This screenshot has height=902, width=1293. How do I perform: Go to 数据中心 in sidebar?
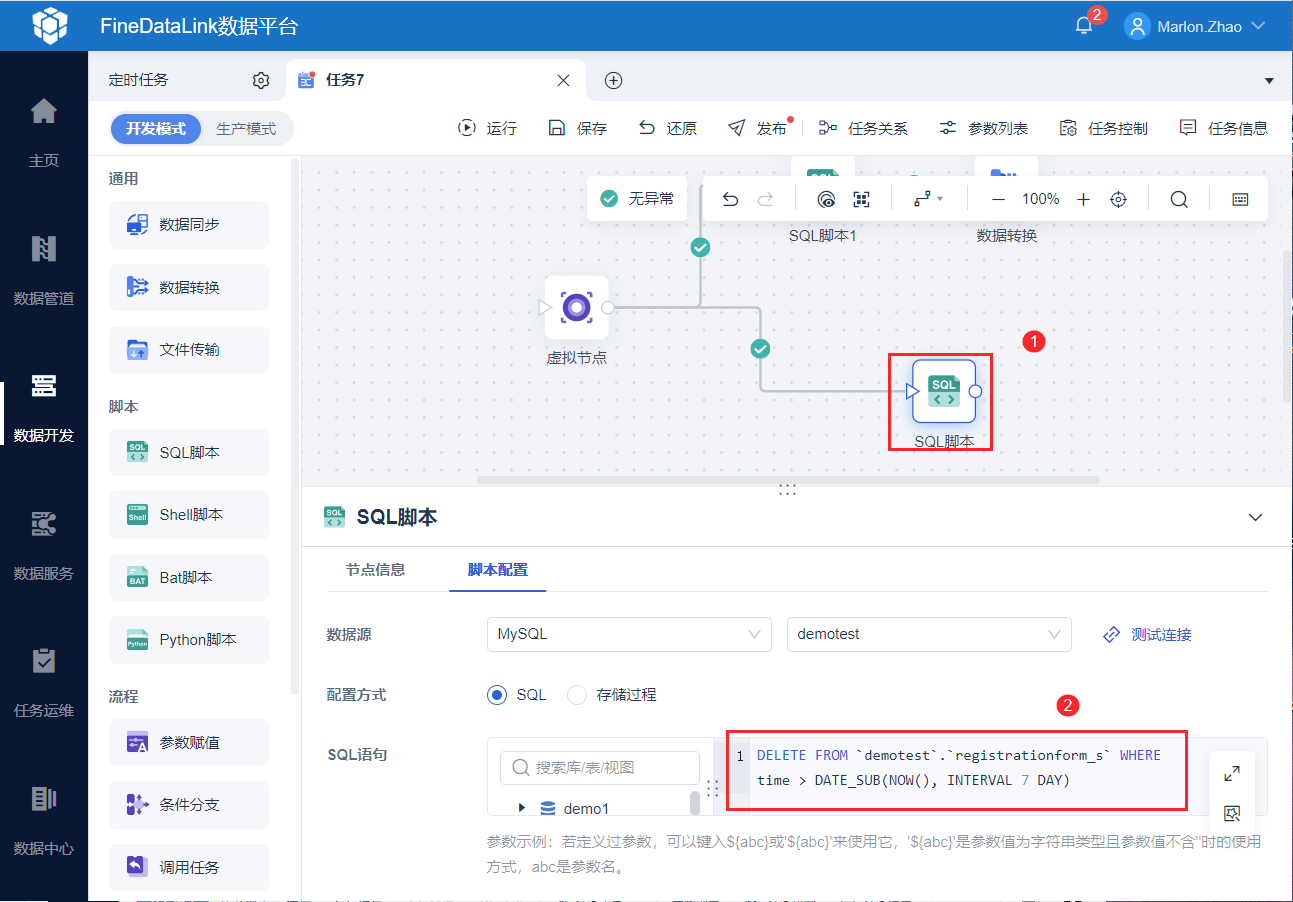point(44,822)
